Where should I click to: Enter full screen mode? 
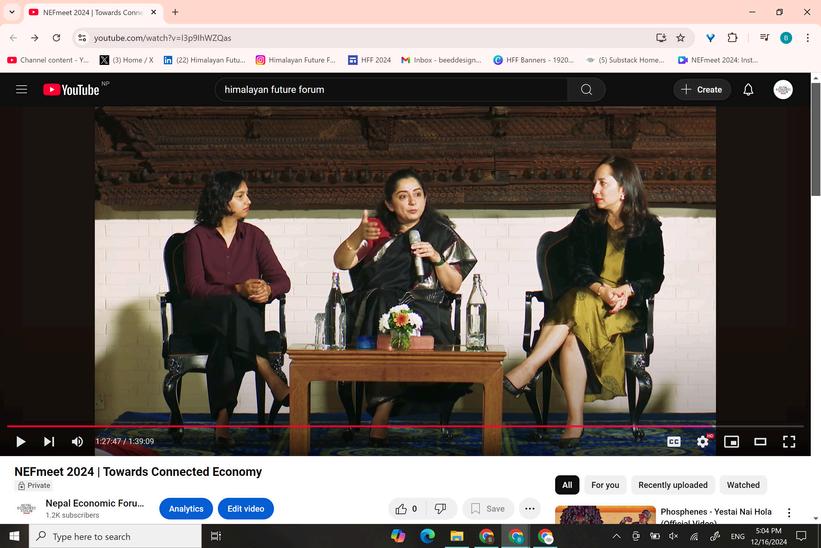click(x=789, y=441)
